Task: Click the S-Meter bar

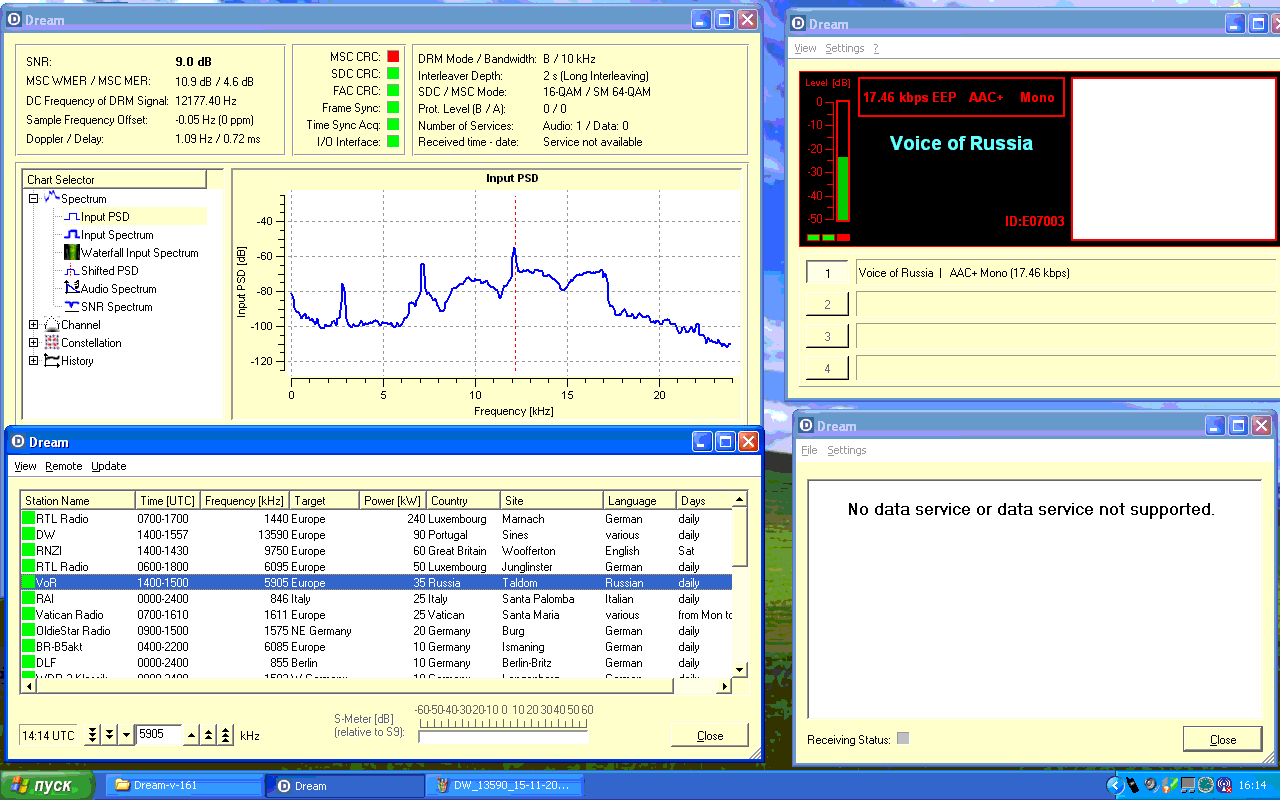Action: 504,737
